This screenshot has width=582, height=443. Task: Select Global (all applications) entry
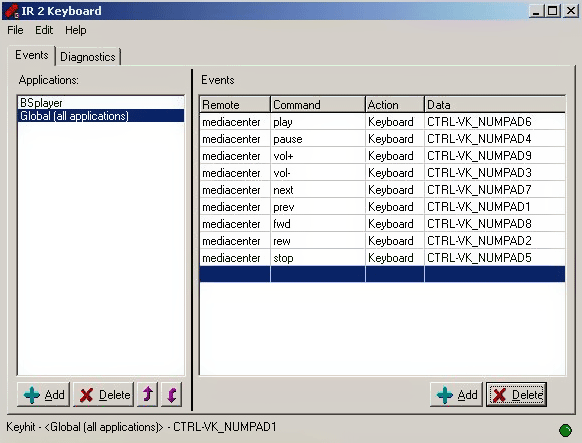click(x=101, y=116)
